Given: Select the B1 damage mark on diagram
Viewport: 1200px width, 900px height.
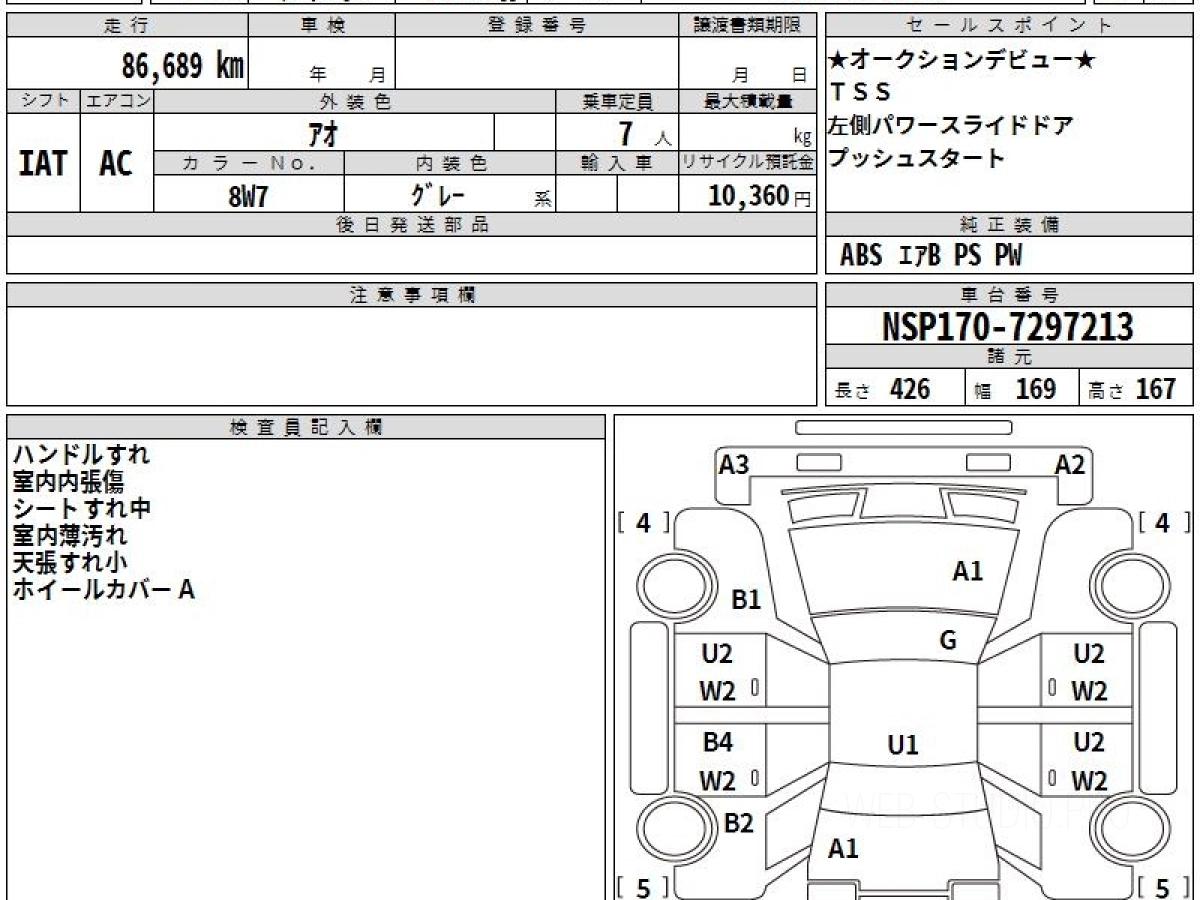Looking at the screenshot, I should point(746,600).
